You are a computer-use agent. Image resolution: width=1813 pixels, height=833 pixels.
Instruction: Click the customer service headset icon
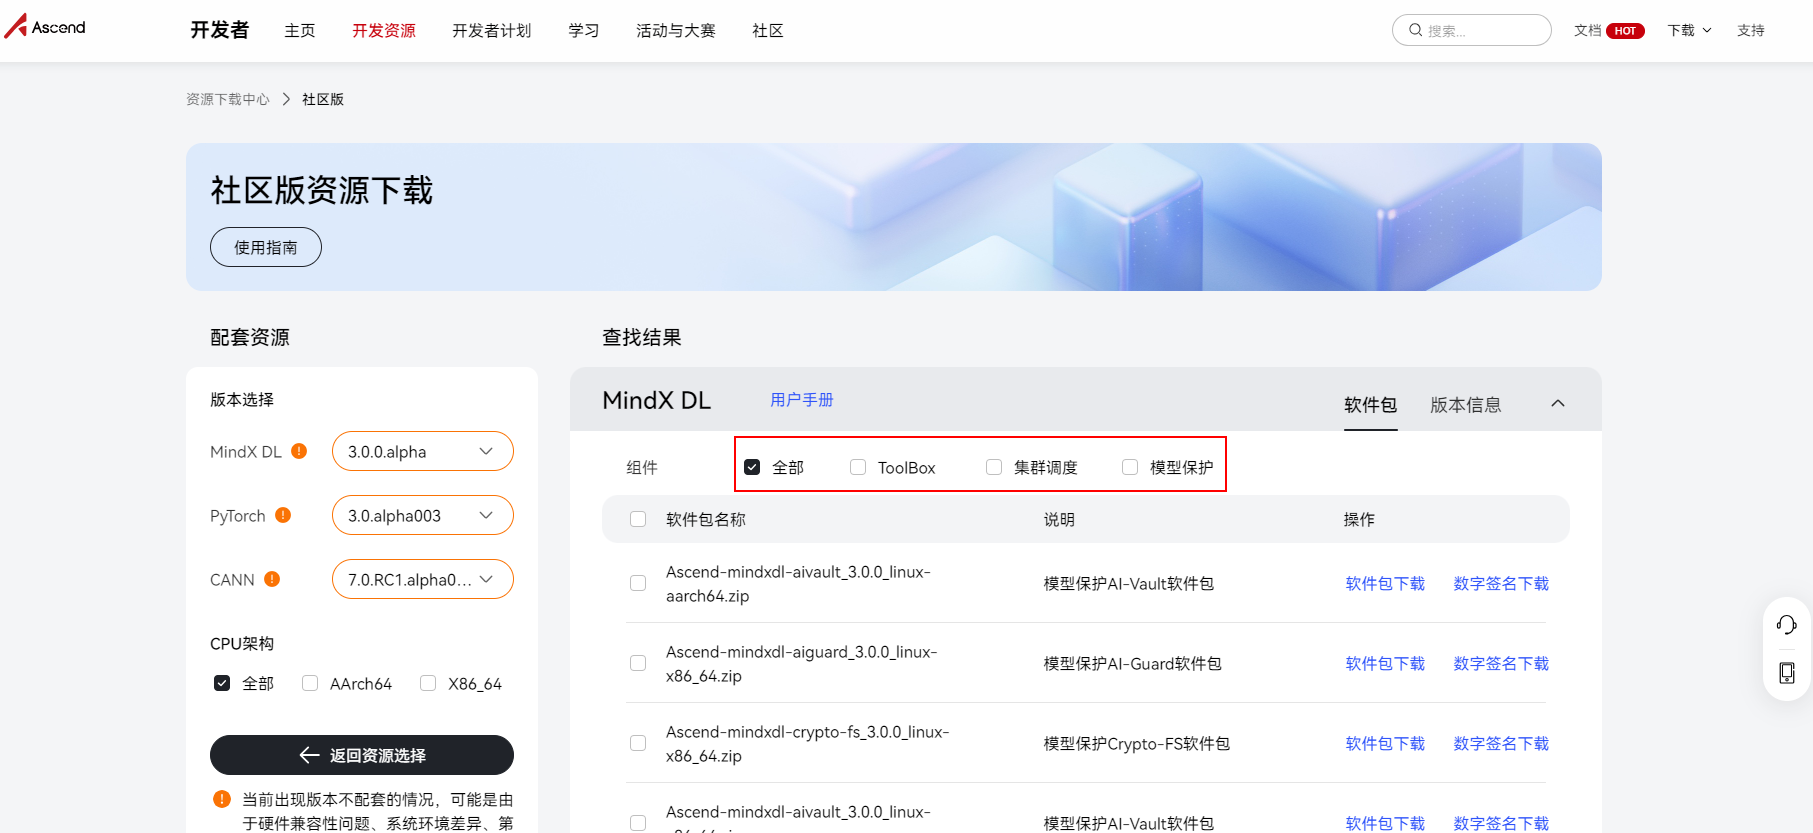[1787, 625]
